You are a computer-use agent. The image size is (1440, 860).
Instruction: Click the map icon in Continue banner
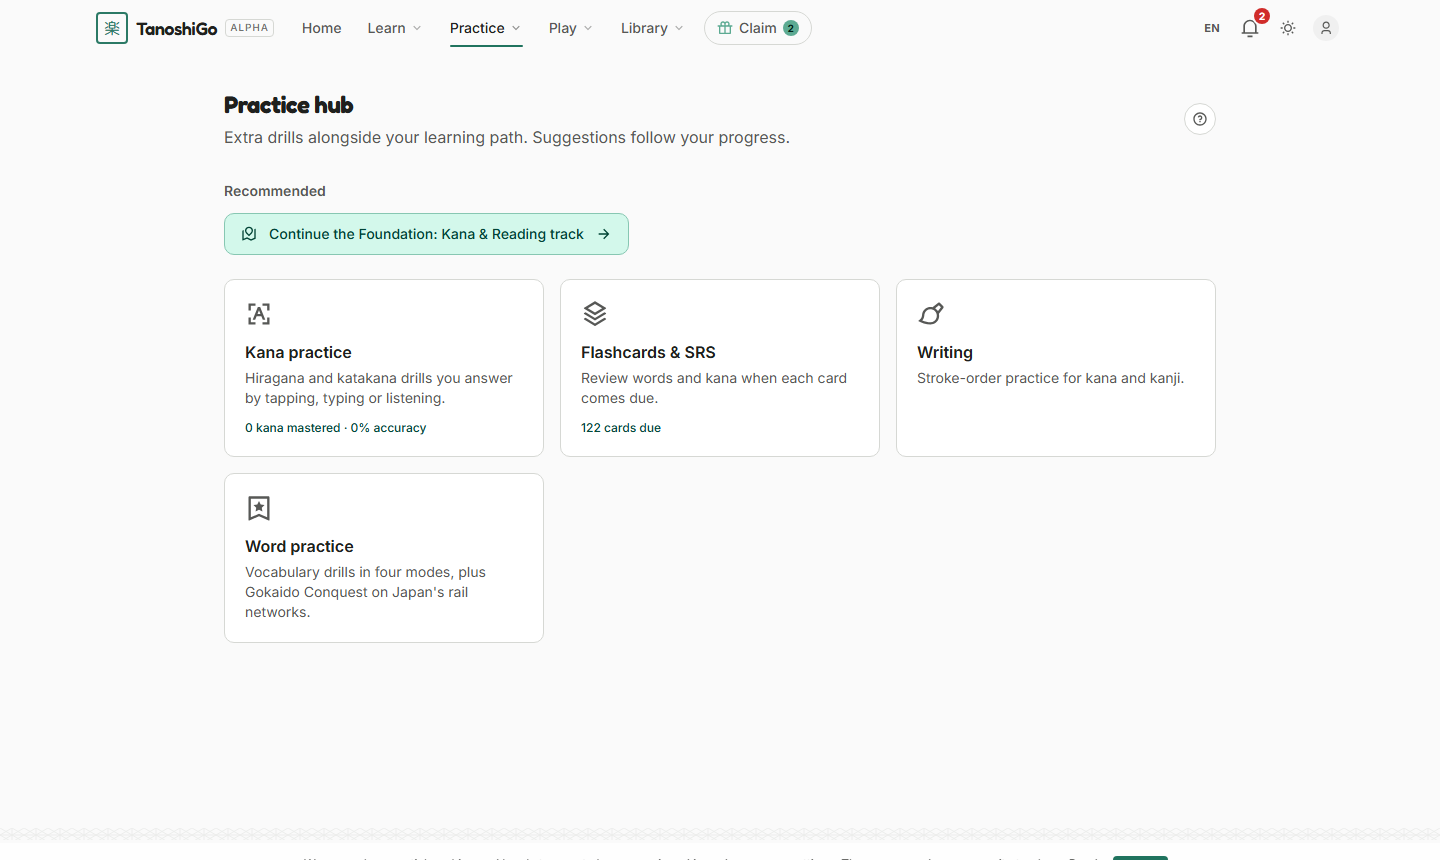coord(249,234)
